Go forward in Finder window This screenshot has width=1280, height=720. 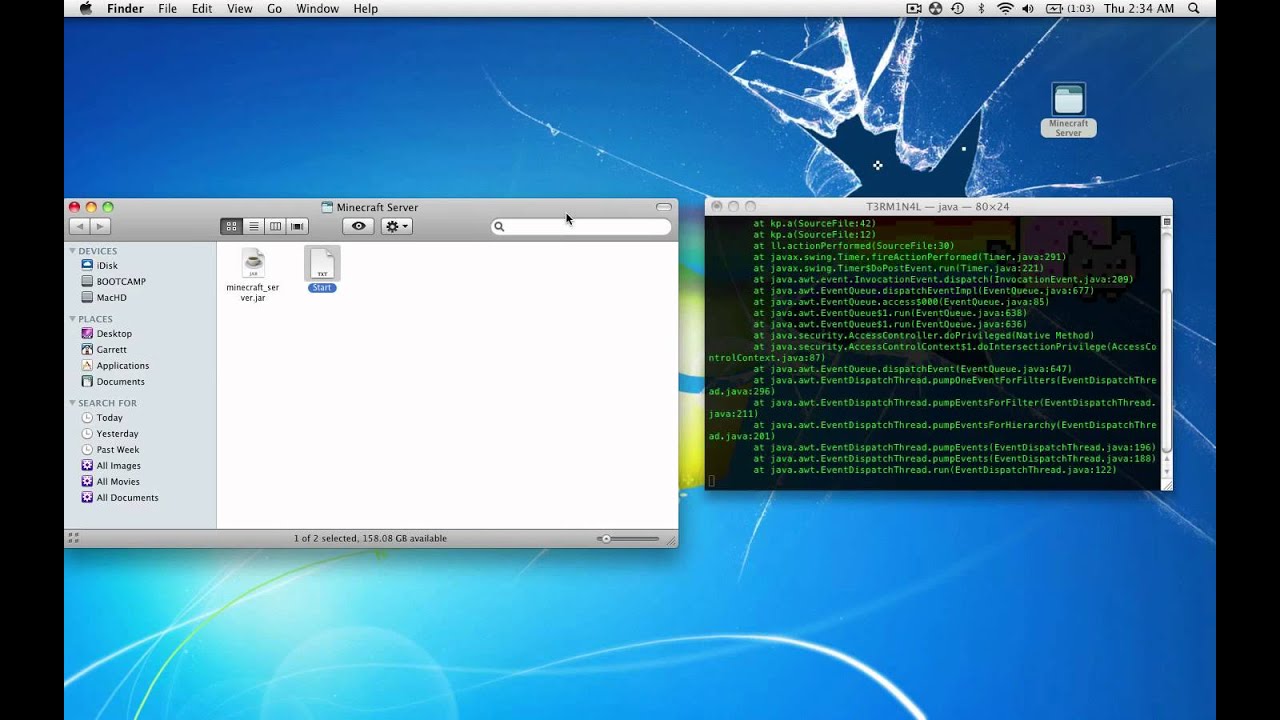pyautogui.click(x=99, y=227)
